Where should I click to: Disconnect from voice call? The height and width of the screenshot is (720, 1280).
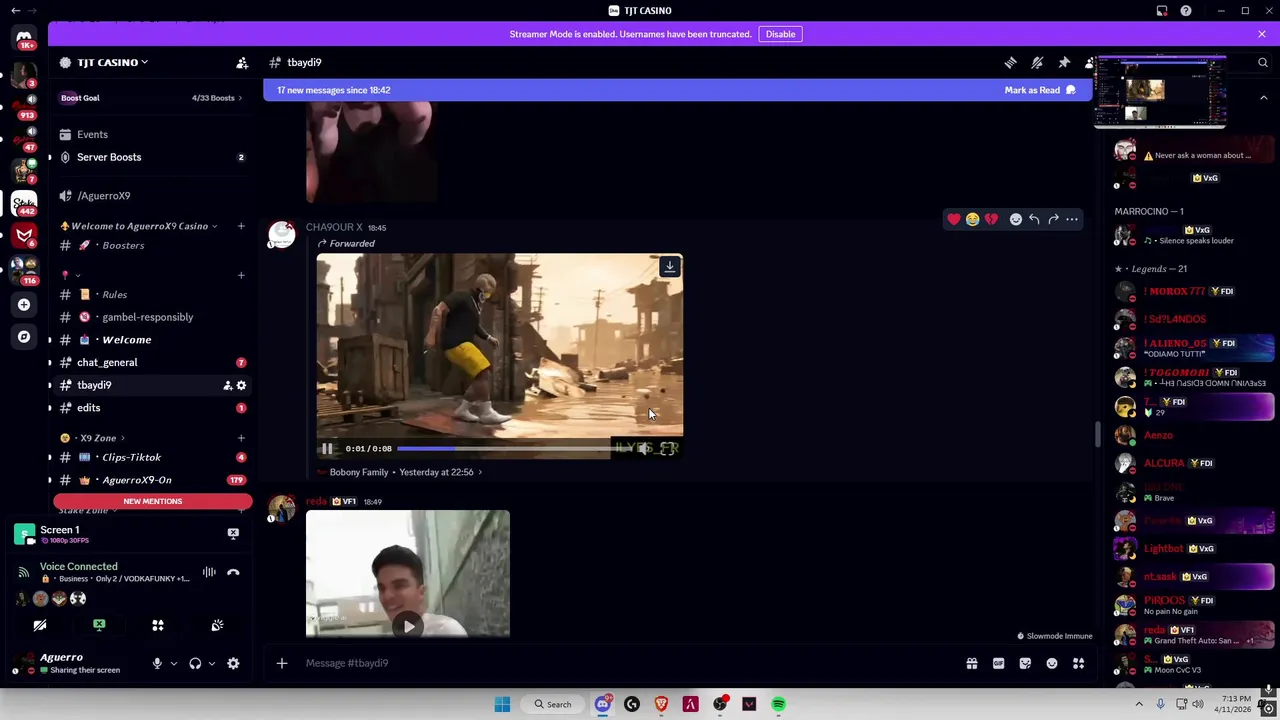click(233, 572)
